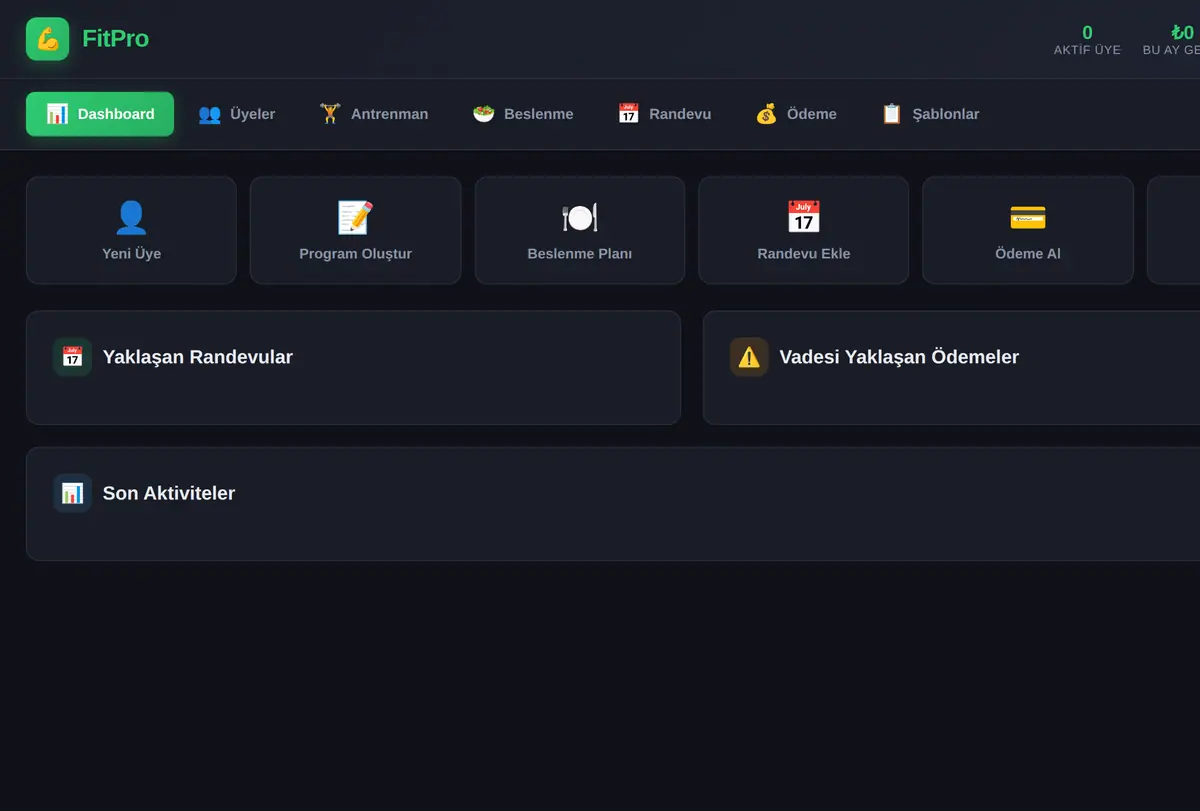Screen dimensions: 1200x811
Task: Click warning icon beside Vadesi Yaklaşan Ödemeler
Action: 749,357
